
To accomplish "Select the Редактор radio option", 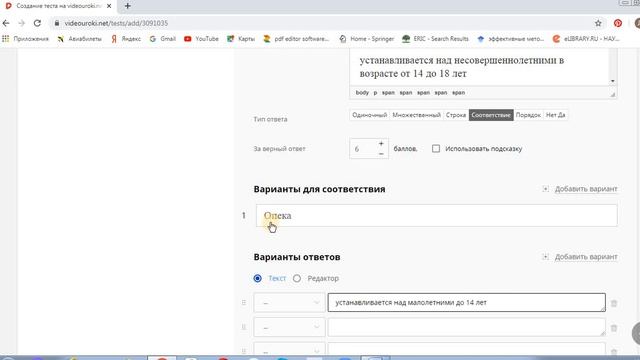I will (297, 278).
